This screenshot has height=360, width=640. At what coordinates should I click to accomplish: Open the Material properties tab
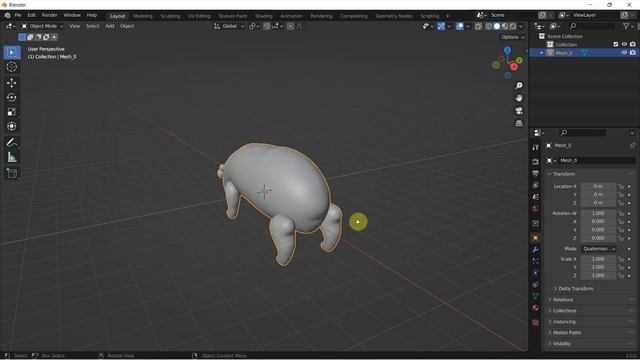536,308
